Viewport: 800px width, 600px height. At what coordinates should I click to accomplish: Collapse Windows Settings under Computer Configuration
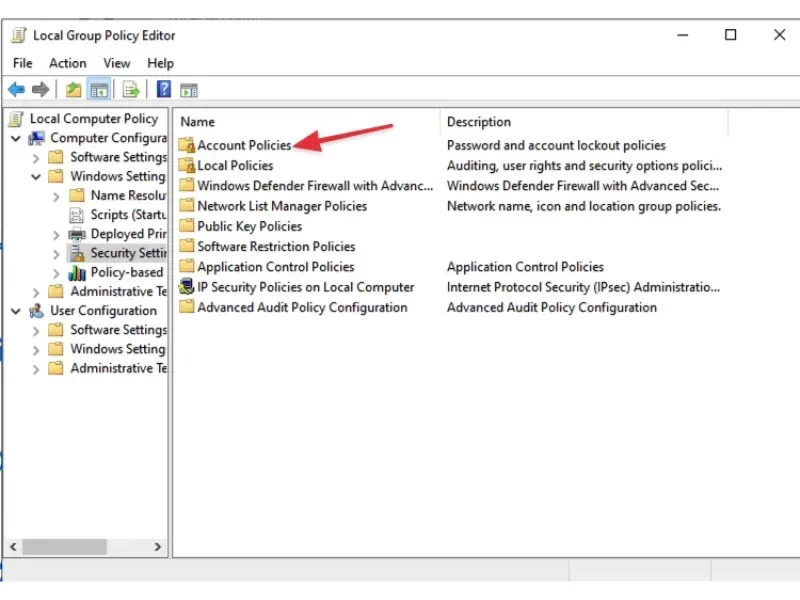click(x=36, y=177)
